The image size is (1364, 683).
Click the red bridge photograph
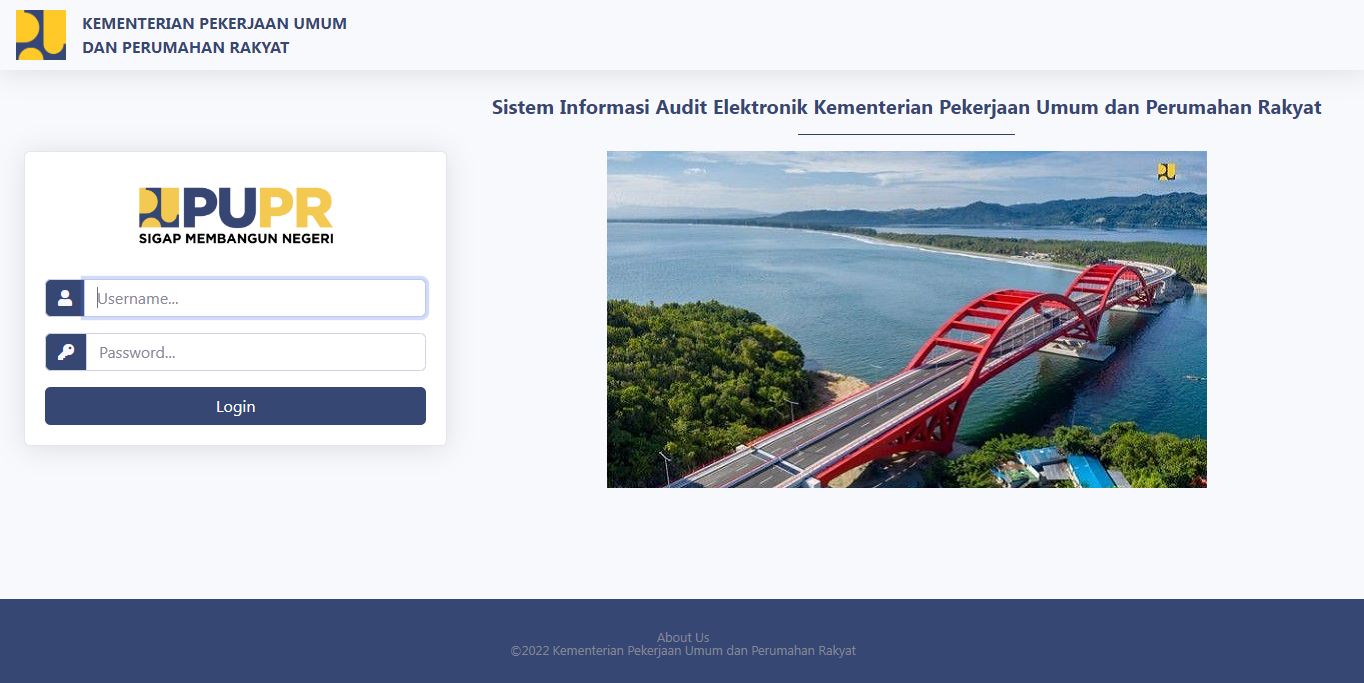[x=906, y=319]
